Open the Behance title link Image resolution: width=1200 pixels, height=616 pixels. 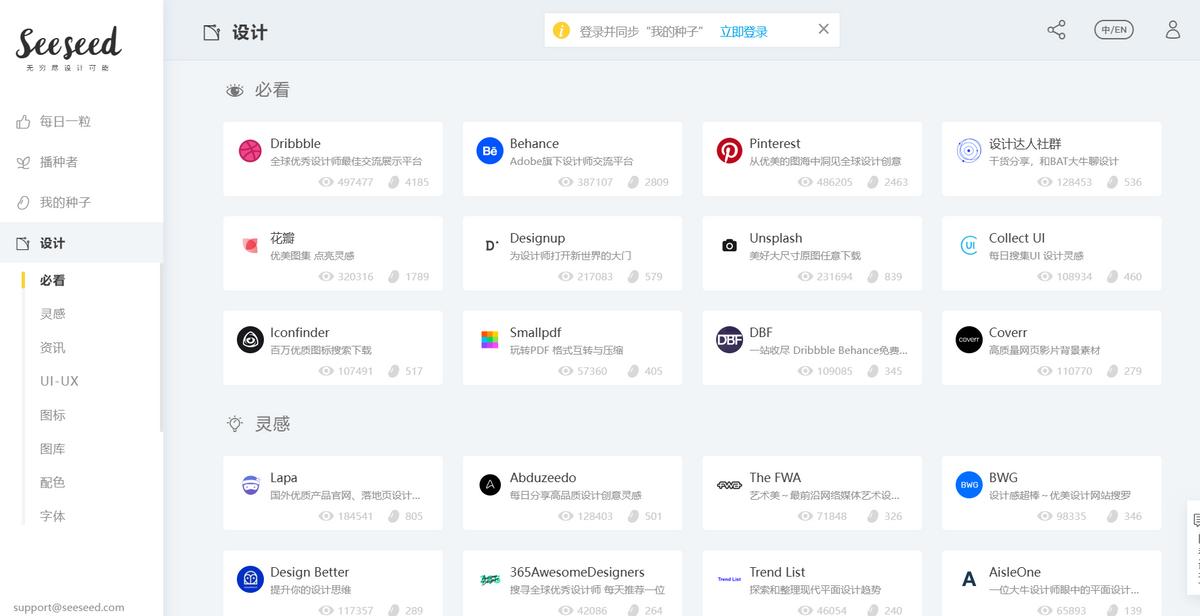[534, 143]
